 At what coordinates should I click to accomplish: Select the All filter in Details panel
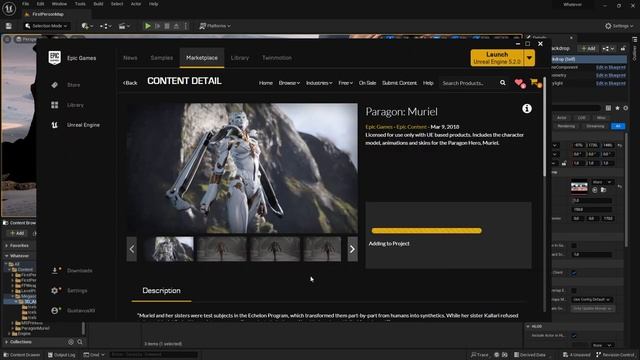pos(618,126)
